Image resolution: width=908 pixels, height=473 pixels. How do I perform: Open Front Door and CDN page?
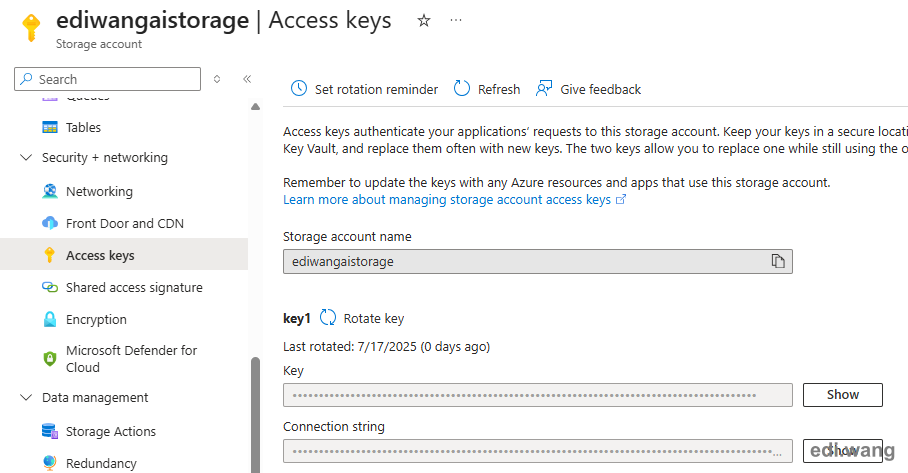coord(124,223)
